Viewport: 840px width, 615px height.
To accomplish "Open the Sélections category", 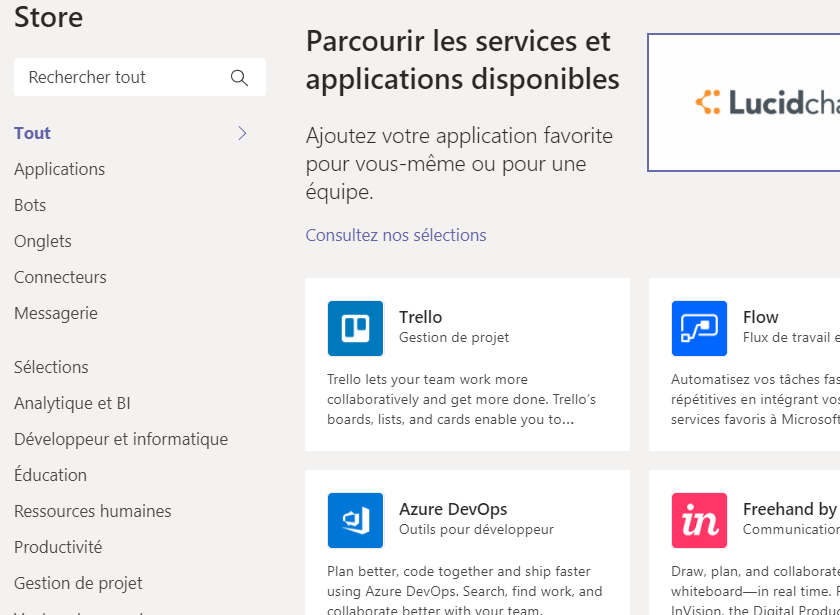I will 51,367.
